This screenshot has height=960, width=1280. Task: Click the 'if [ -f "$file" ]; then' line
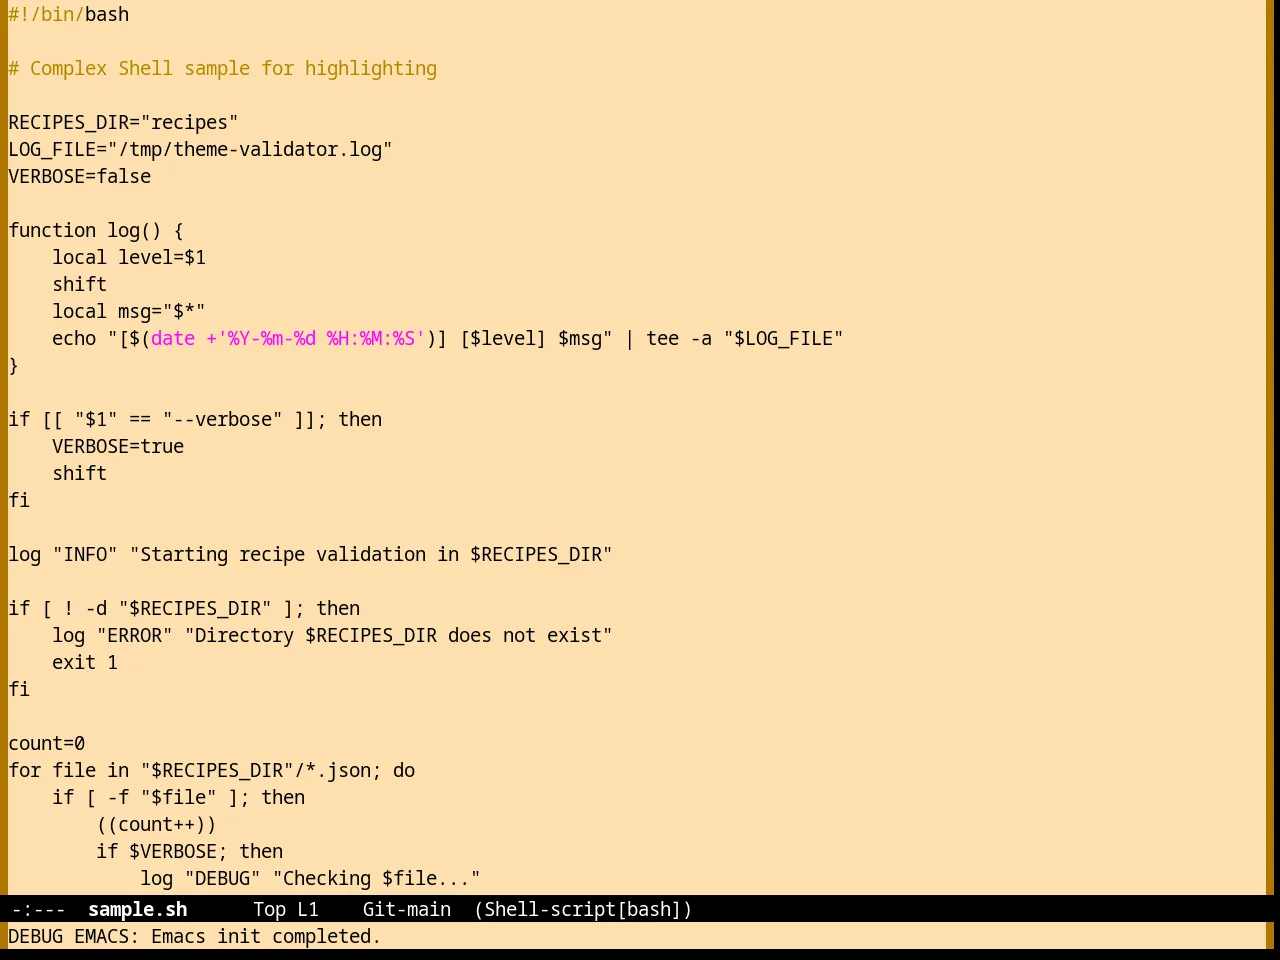(179, 797)
